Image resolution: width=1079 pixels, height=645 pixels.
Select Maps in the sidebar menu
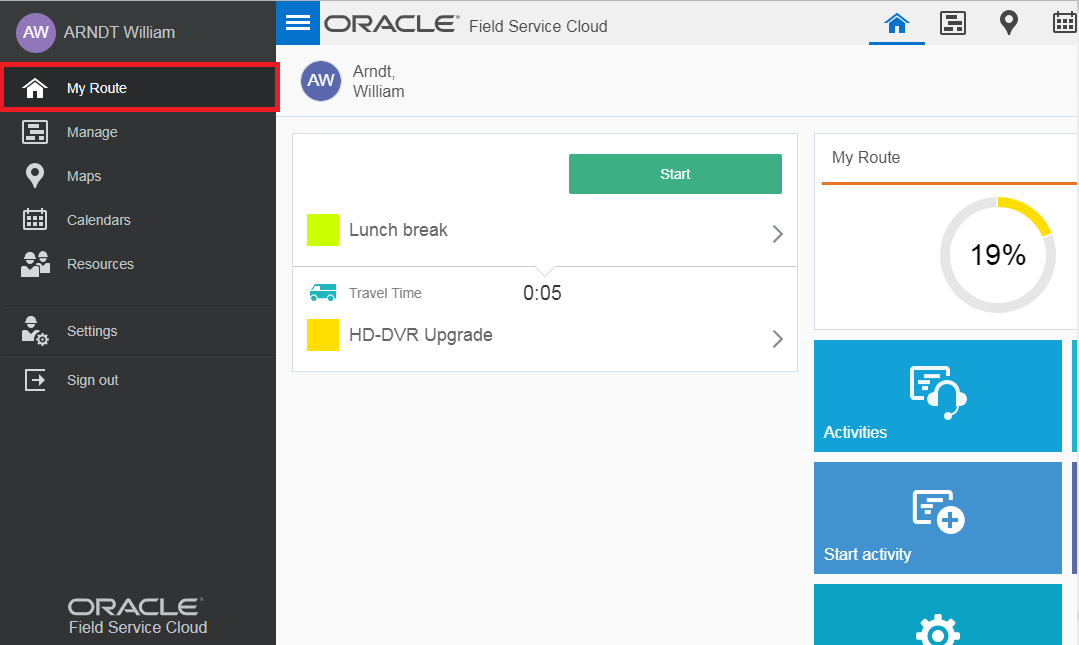138,176
